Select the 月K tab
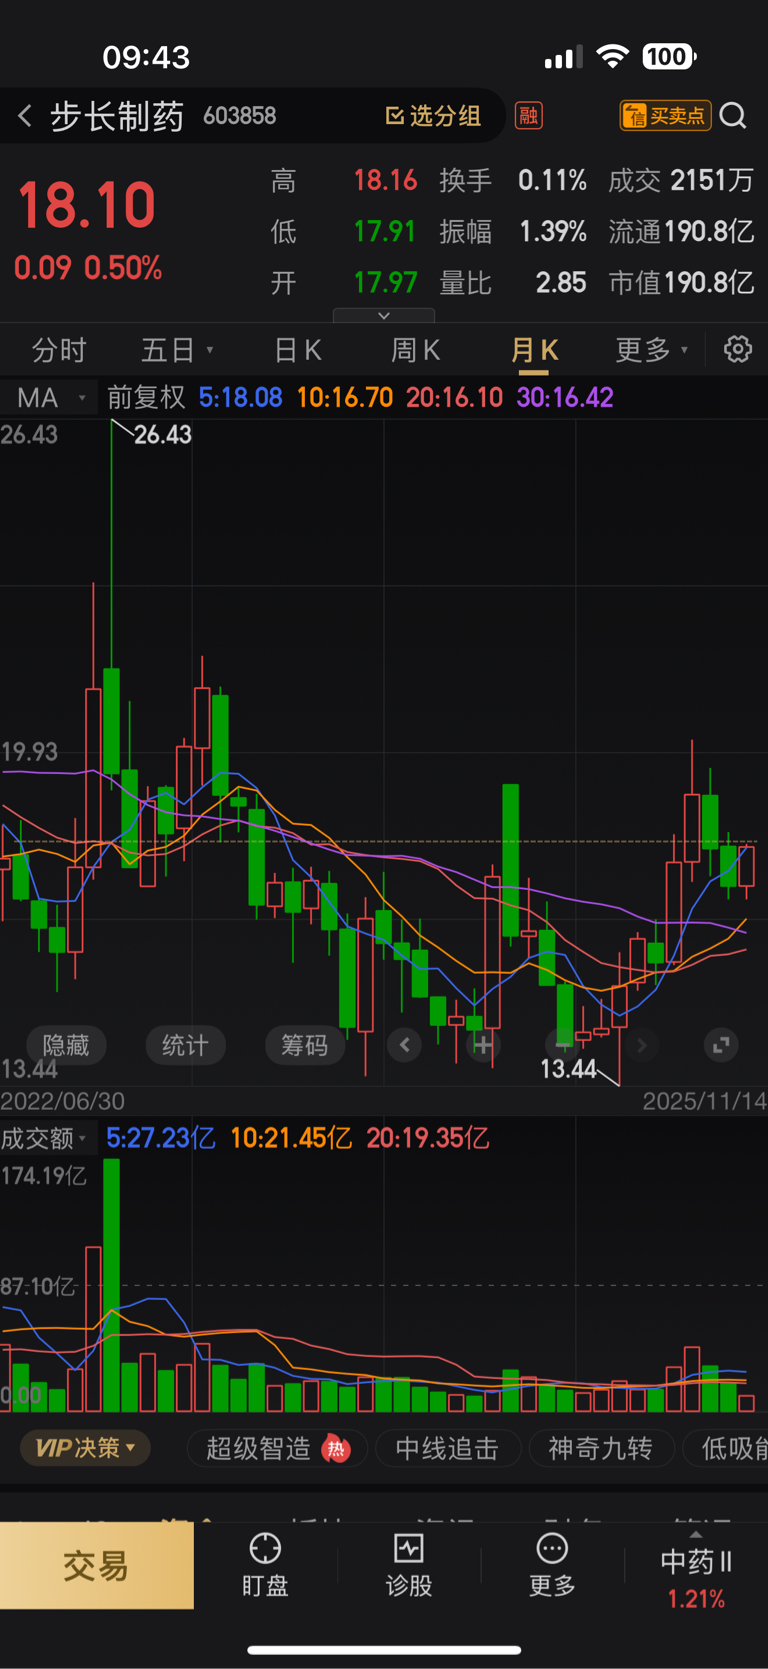The width and height of the screenshot is (768, 1669). click(534, 350)
